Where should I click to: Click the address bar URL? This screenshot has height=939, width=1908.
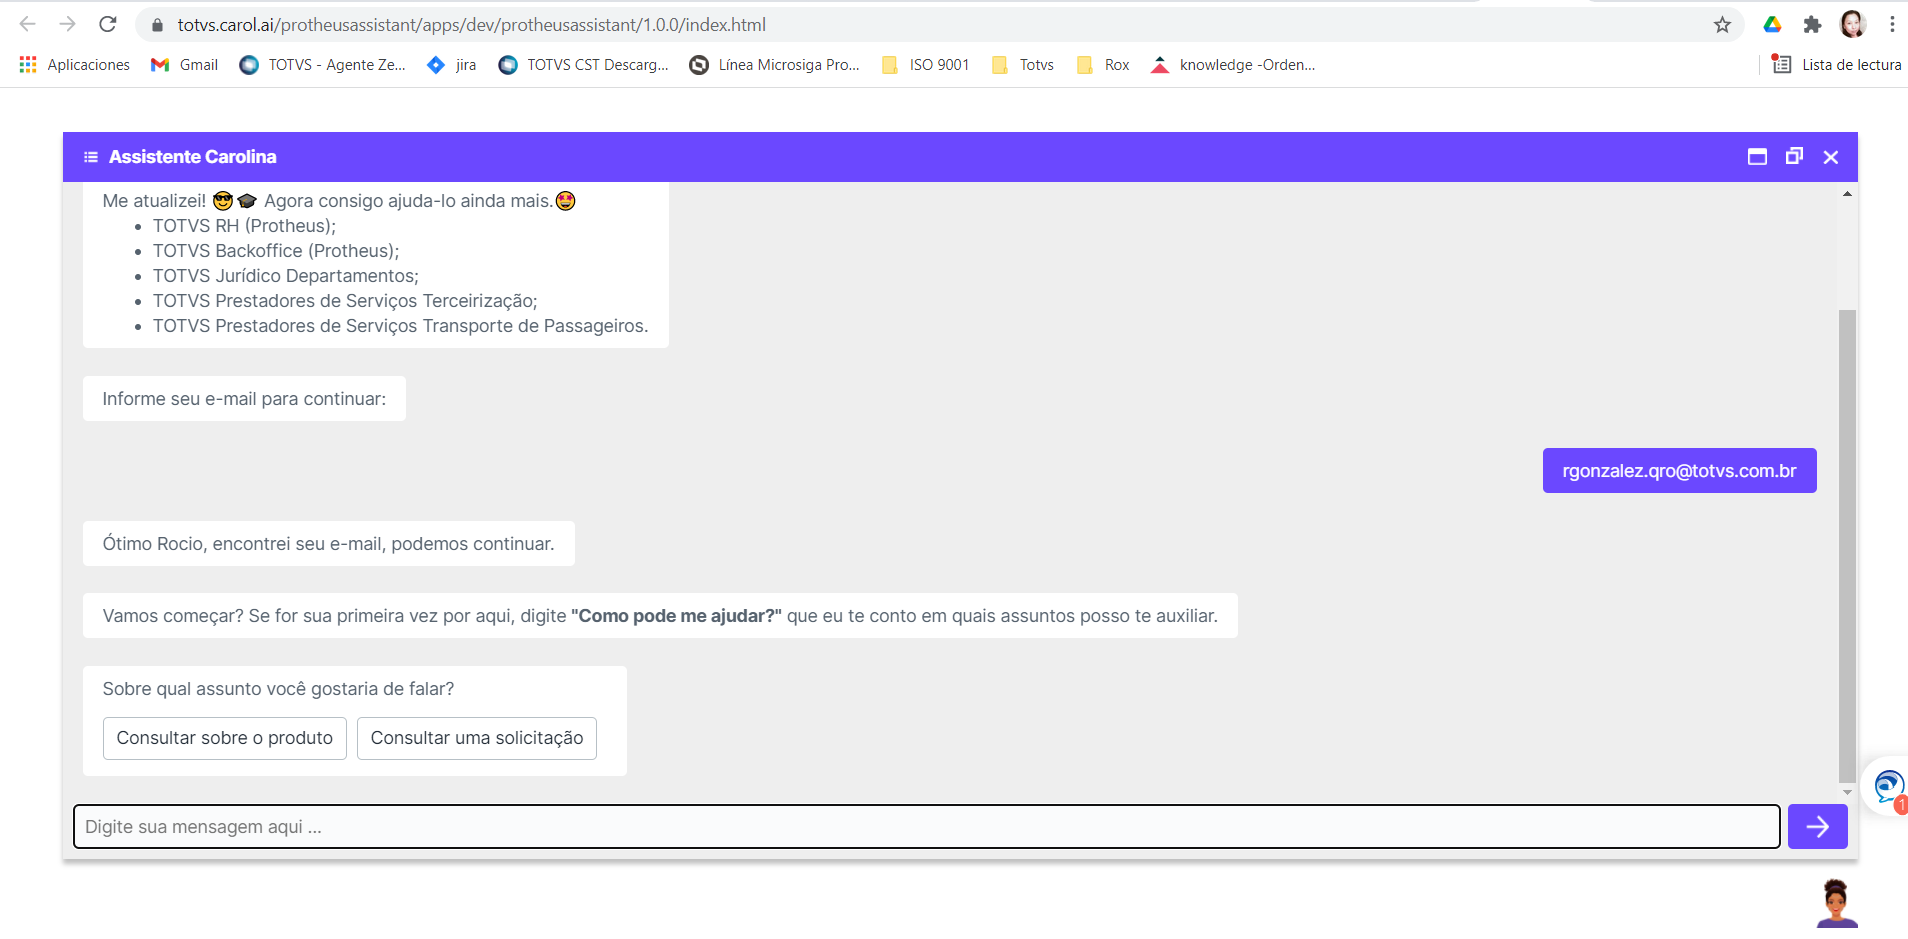pos(471,25)
